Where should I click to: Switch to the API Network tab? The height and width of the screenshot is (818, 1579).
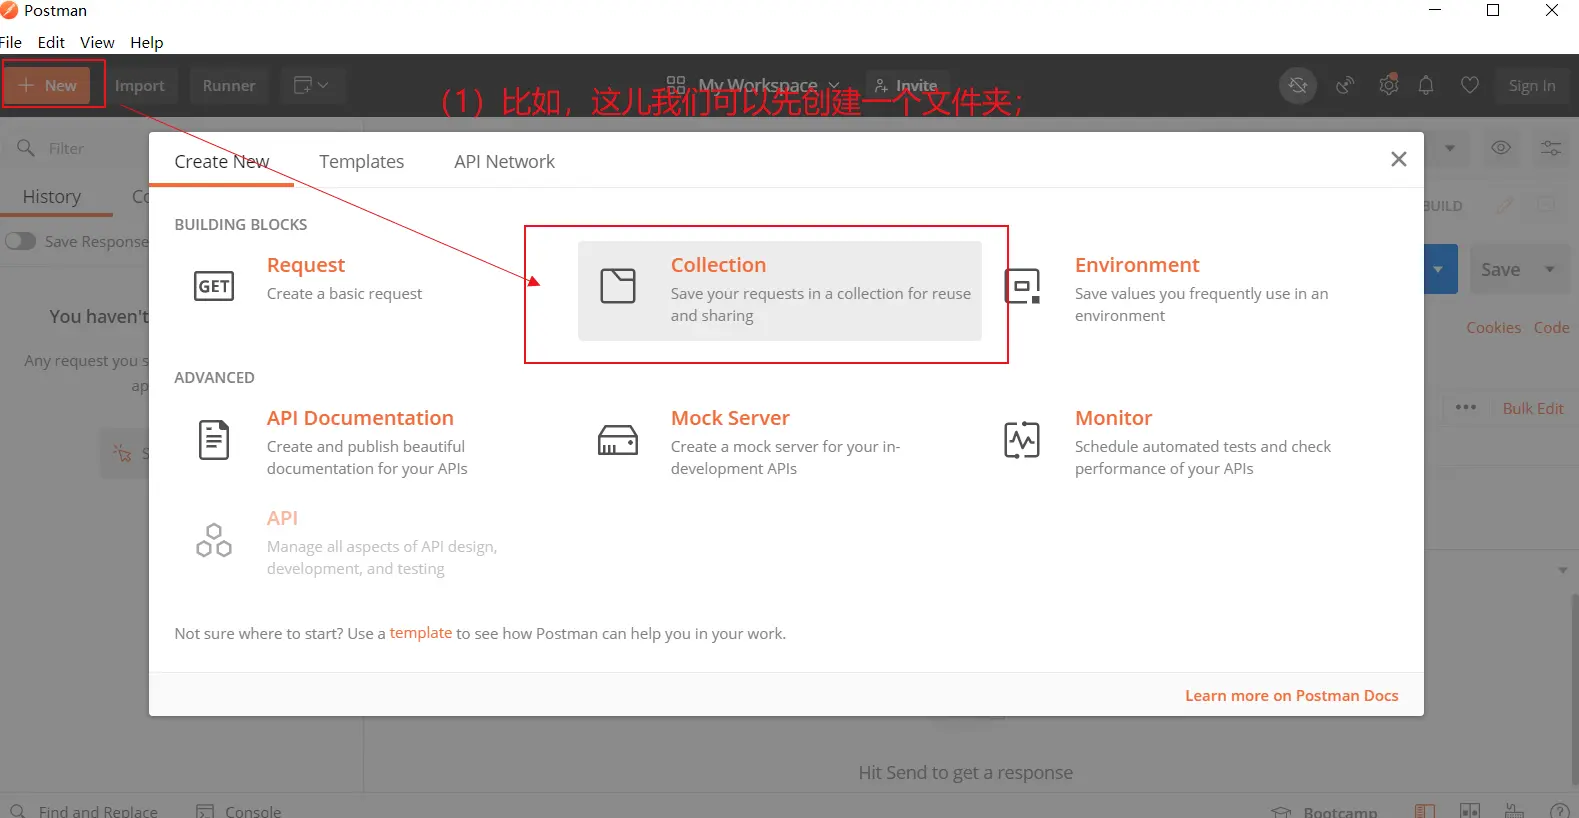pos(504,161)
